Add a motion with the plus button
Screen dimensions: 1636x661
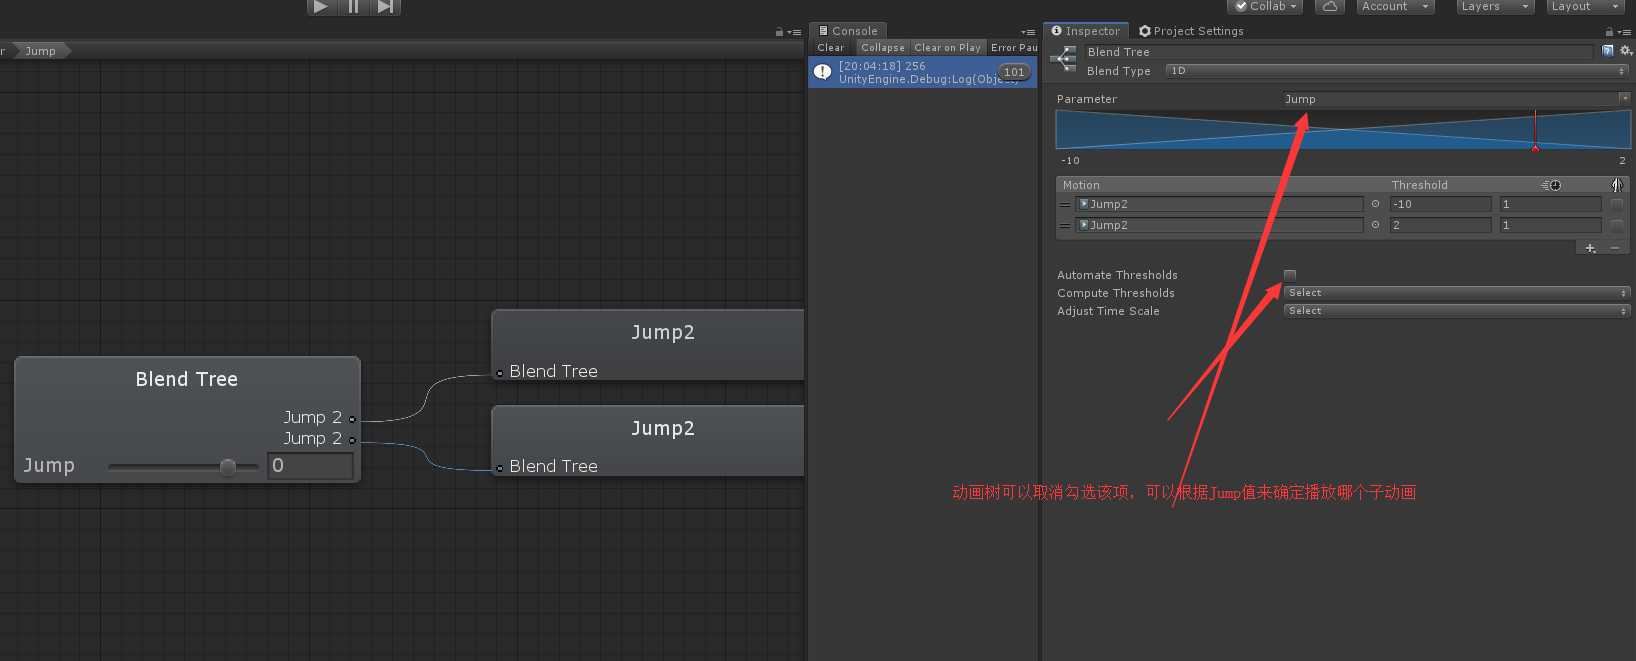1590,248
